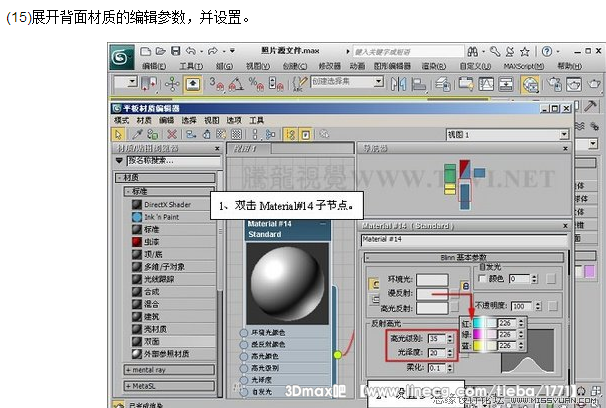Toggle the angle snap icon
The width and height of the screenshot is (606, 408).
pyautogui.click(x=236, y=84)
